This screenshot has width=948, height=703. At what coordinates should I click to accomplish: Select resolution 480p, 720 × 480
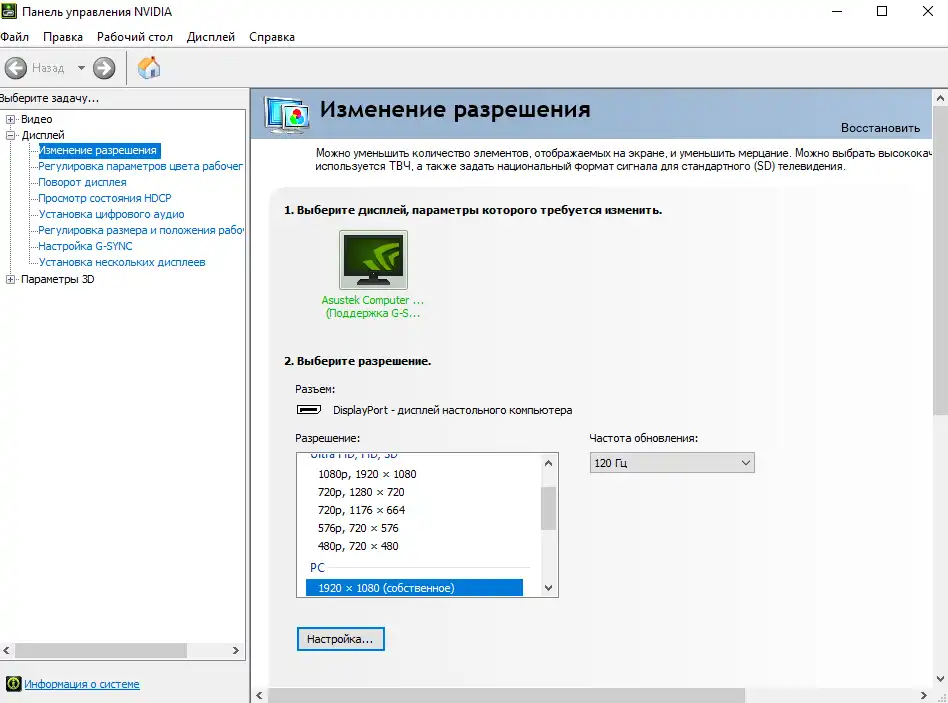358,546
